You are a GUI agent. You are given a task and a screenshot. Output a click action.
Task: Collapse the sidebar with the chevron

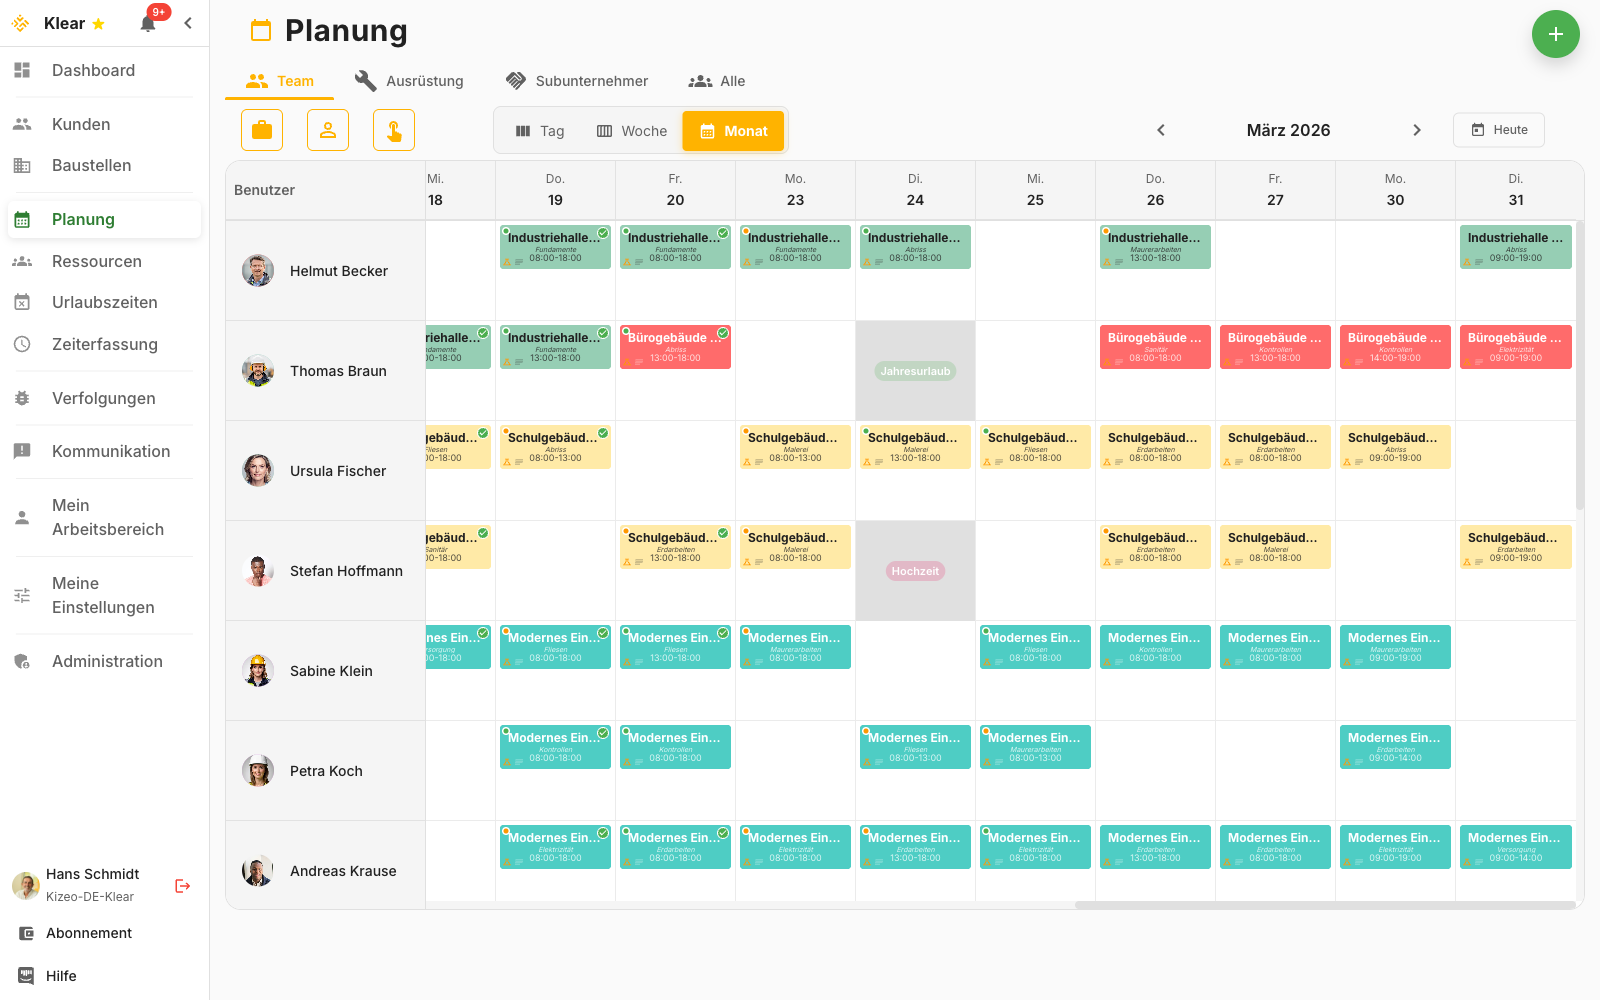coord(188,23)
